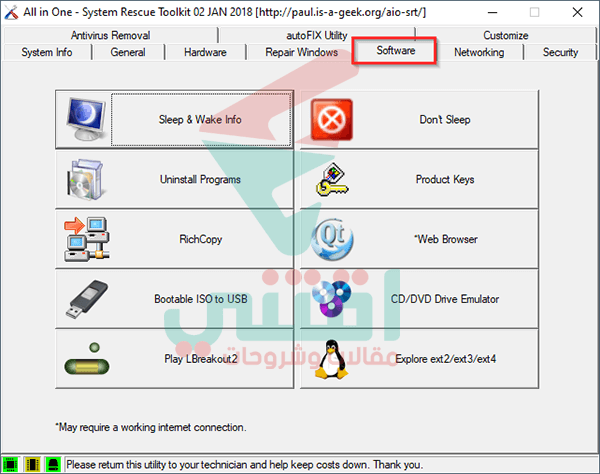Open Explore ext2/ext3/ext4
Viewport: 600px width, 474px height.
419,359
